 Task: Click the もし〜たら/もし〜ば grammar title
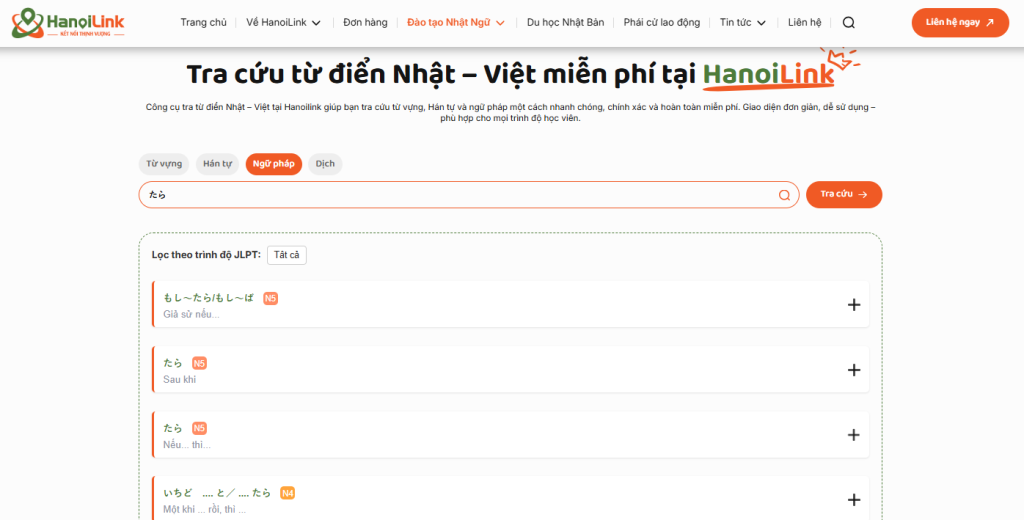(x=209, y=298)
